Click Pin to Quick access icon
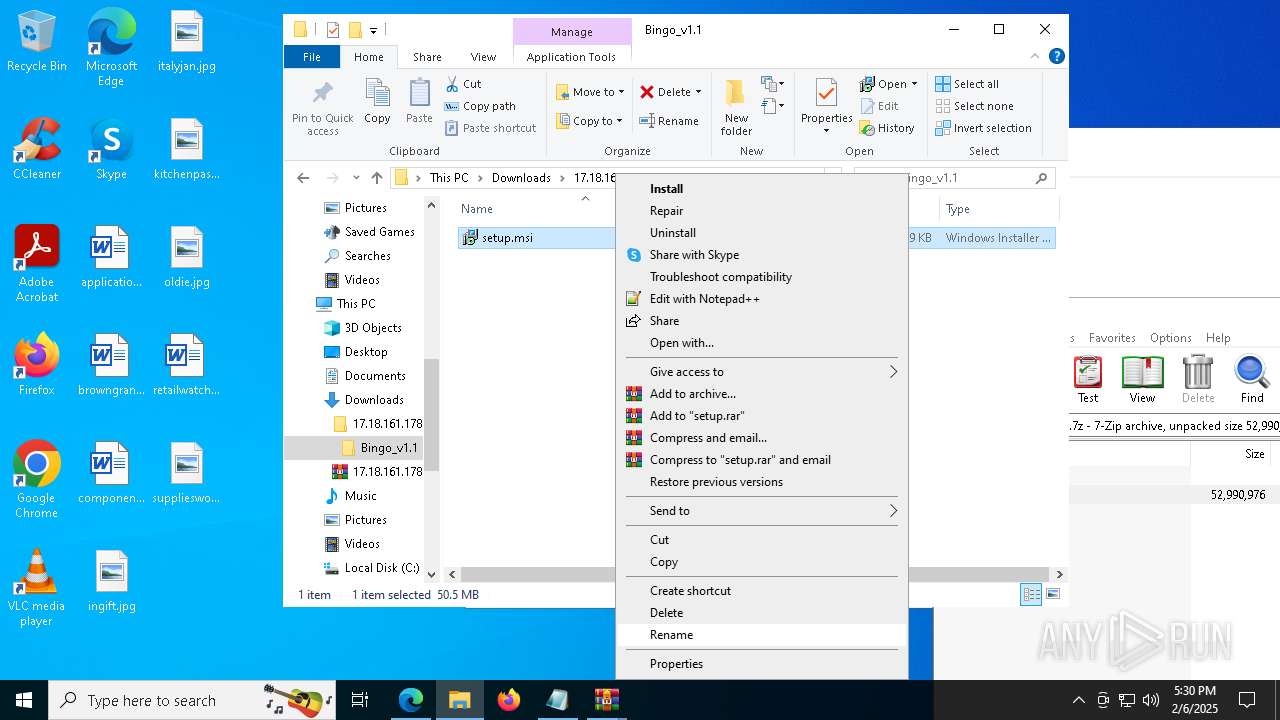The width and height of the screenshot is (1280, 720). [x=322, y=108]
